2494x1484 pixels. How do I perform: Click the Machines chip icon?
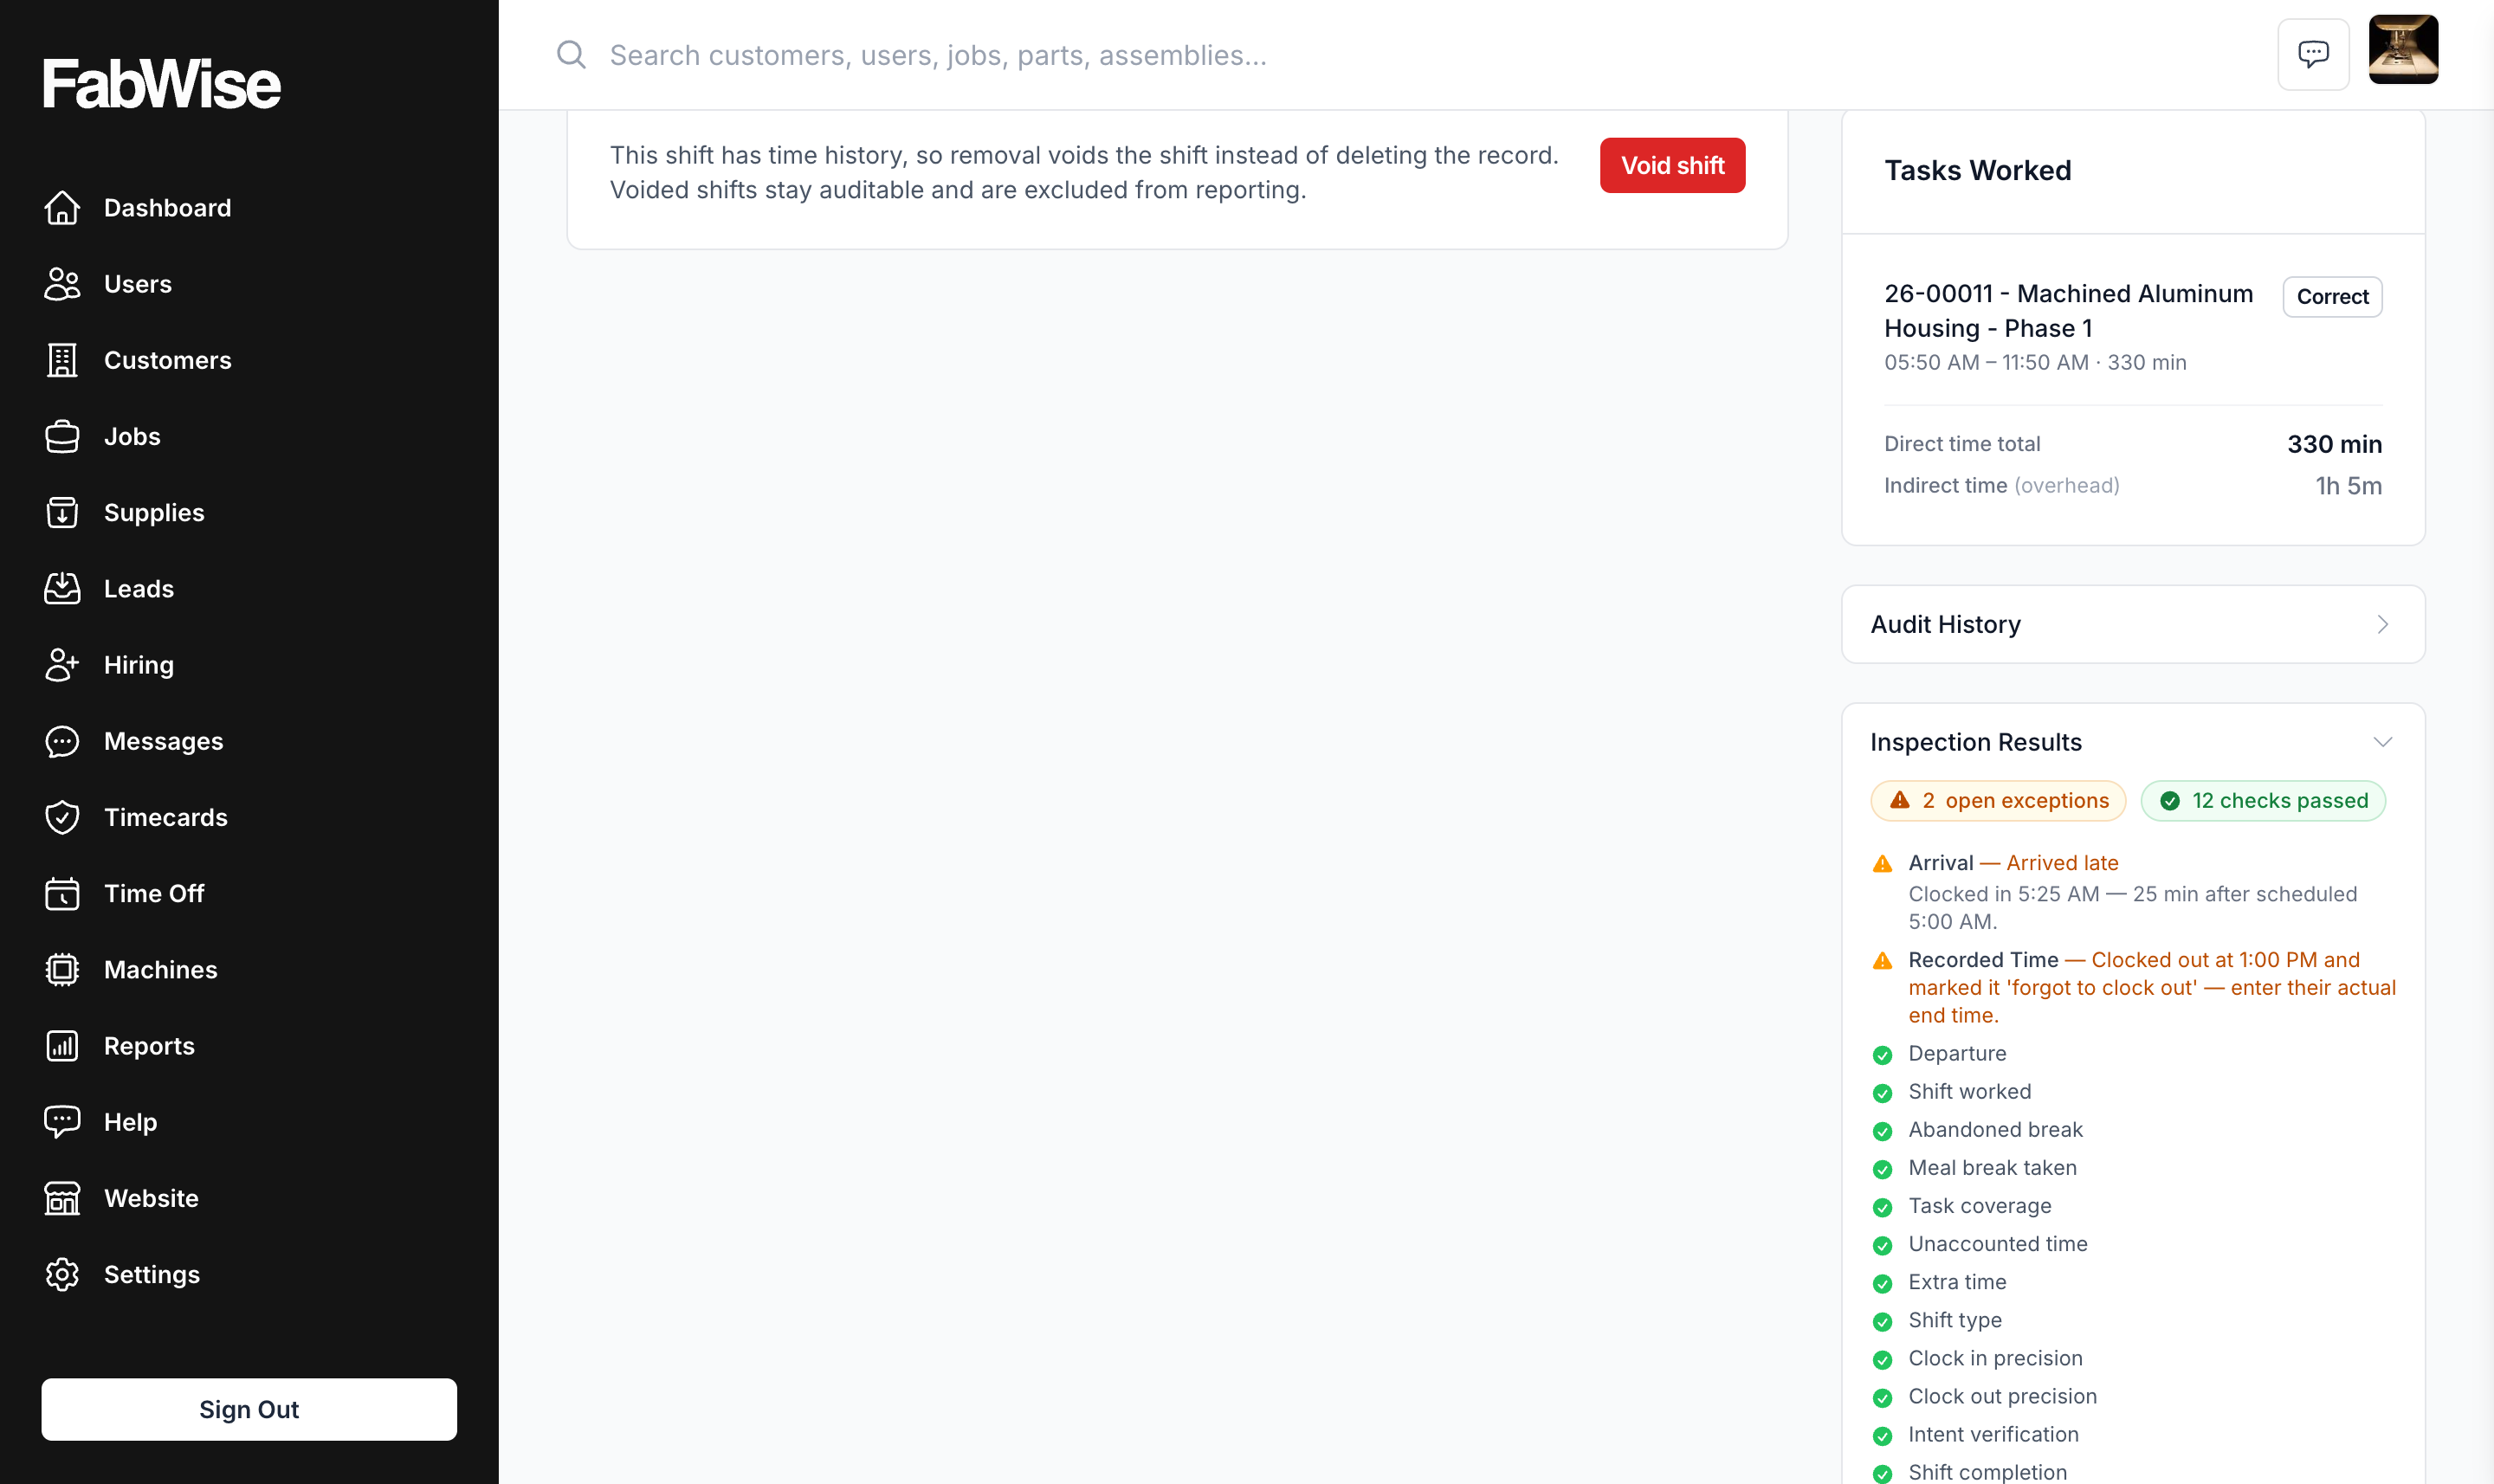tap(62, 969)
